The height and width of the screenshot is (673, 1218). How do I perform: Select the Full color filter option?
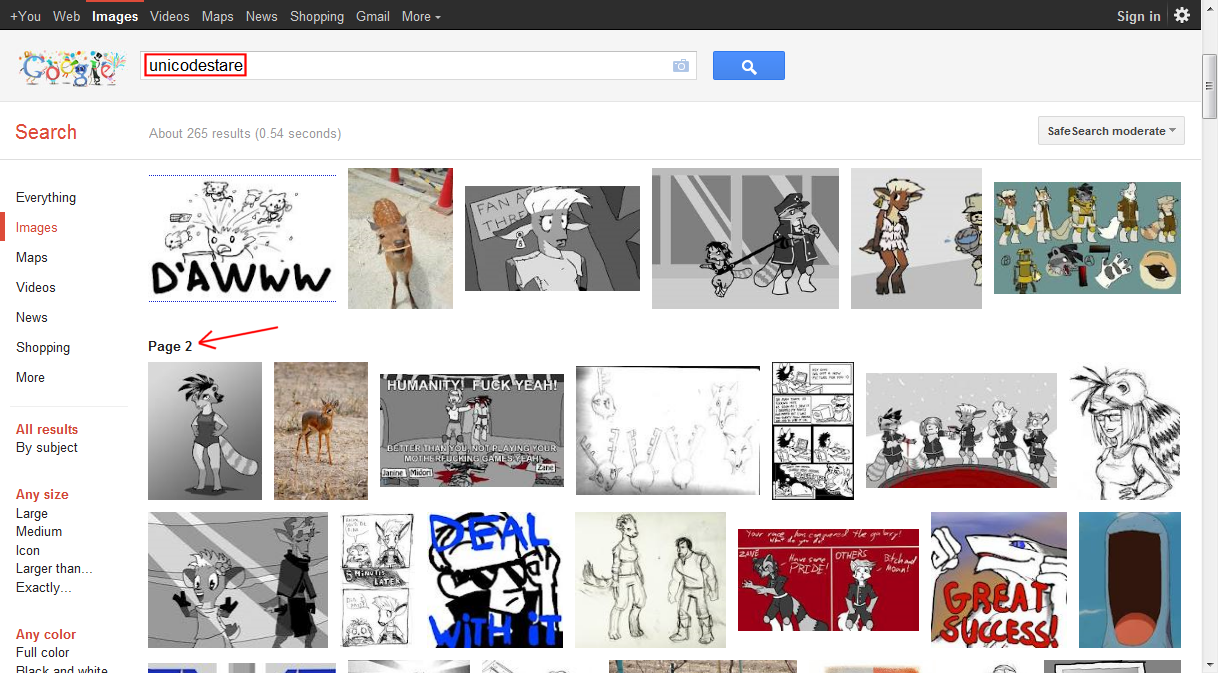click(42, 653)
